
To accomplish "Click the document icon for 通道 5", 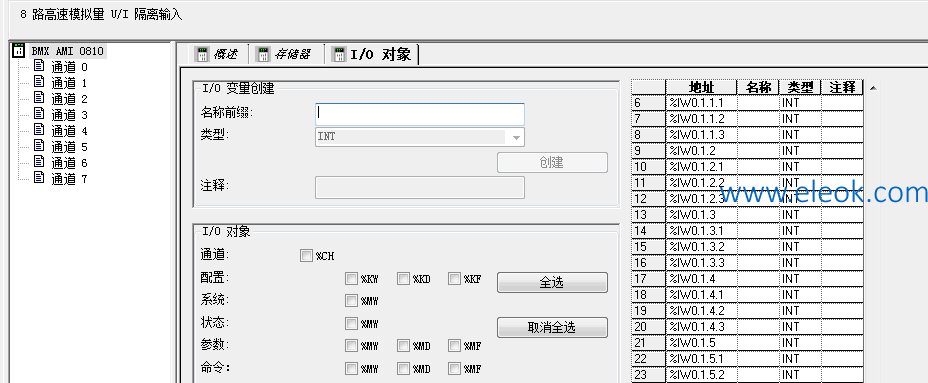I will coord(39,146).
